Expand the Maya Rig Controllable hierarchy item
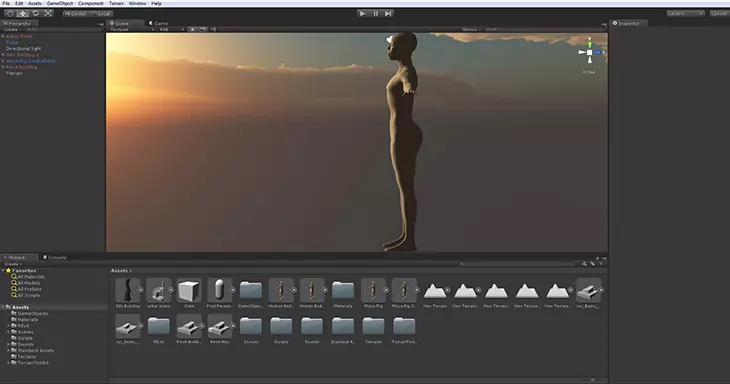Image resolution: width=730 pixels, height=384 pixels. (3, 61)
